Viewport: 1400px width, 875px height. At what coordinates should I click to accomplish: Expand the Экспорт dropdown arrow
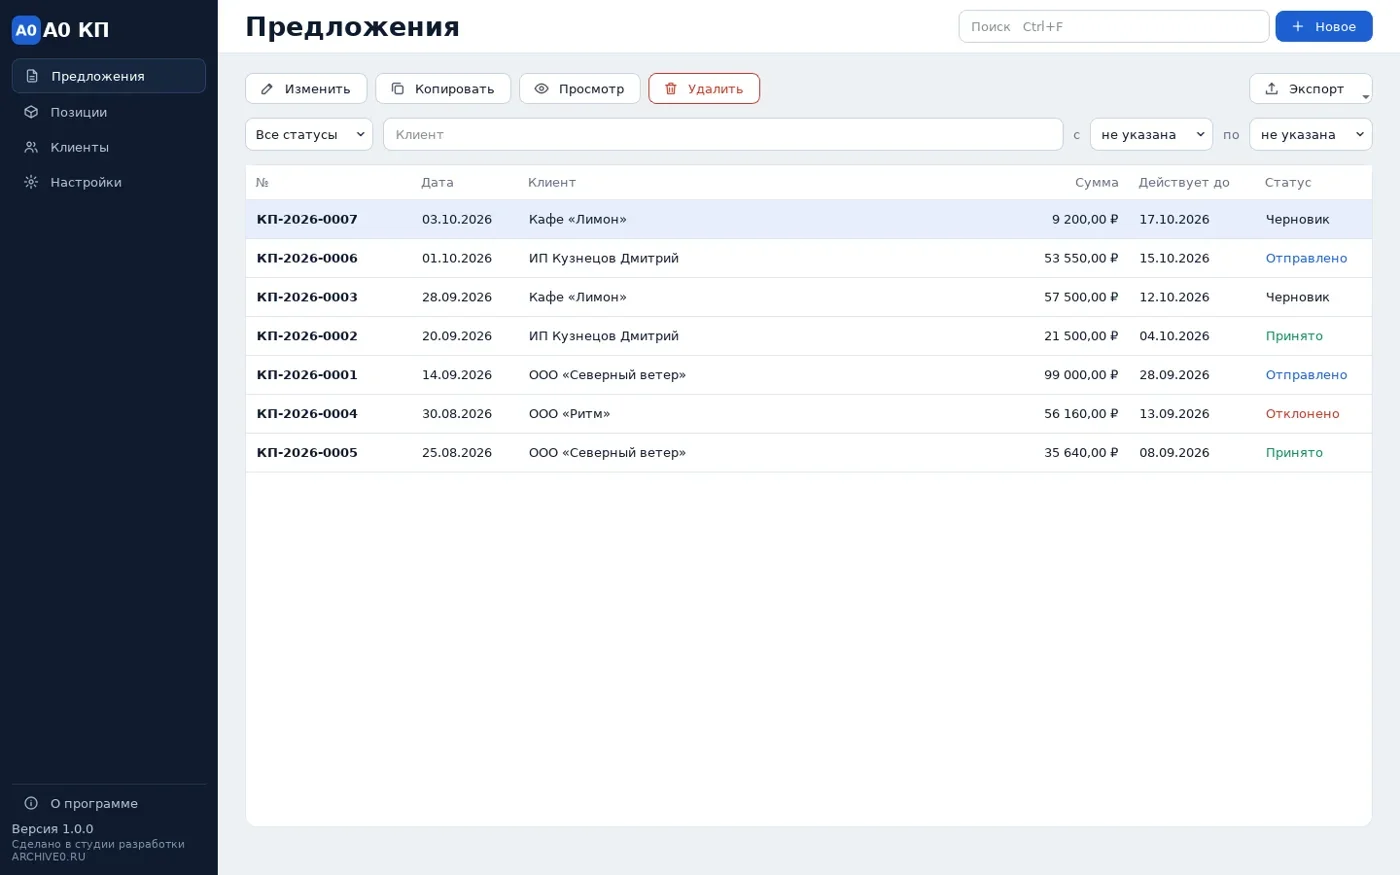1366,96
